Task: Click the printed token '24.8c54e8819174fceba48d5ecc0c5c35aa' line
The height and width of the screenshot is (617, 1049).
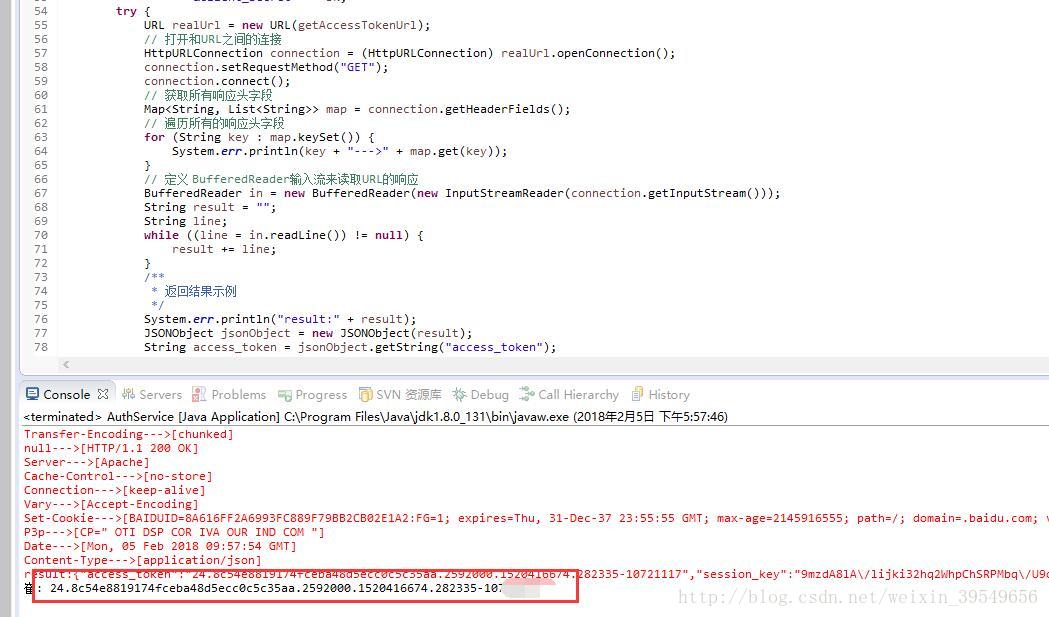Action: [x=276, y=589]
